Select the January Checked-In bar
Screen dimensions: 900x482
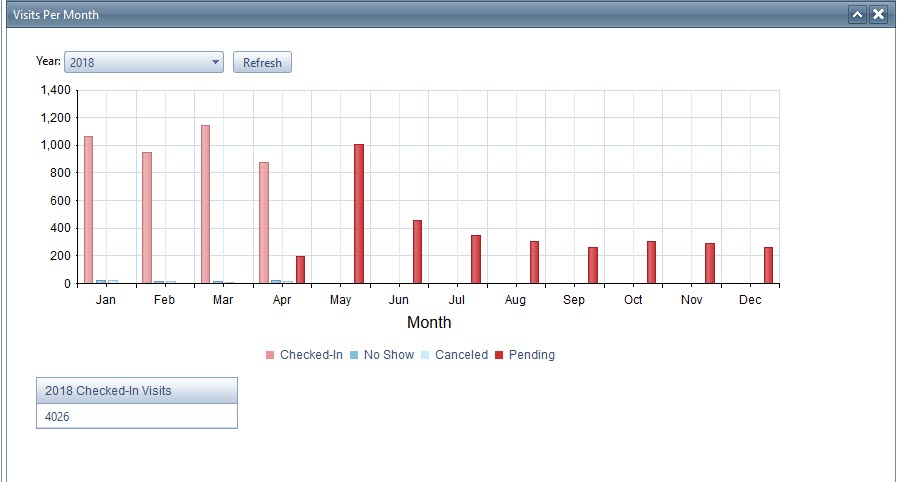point(88,210)
